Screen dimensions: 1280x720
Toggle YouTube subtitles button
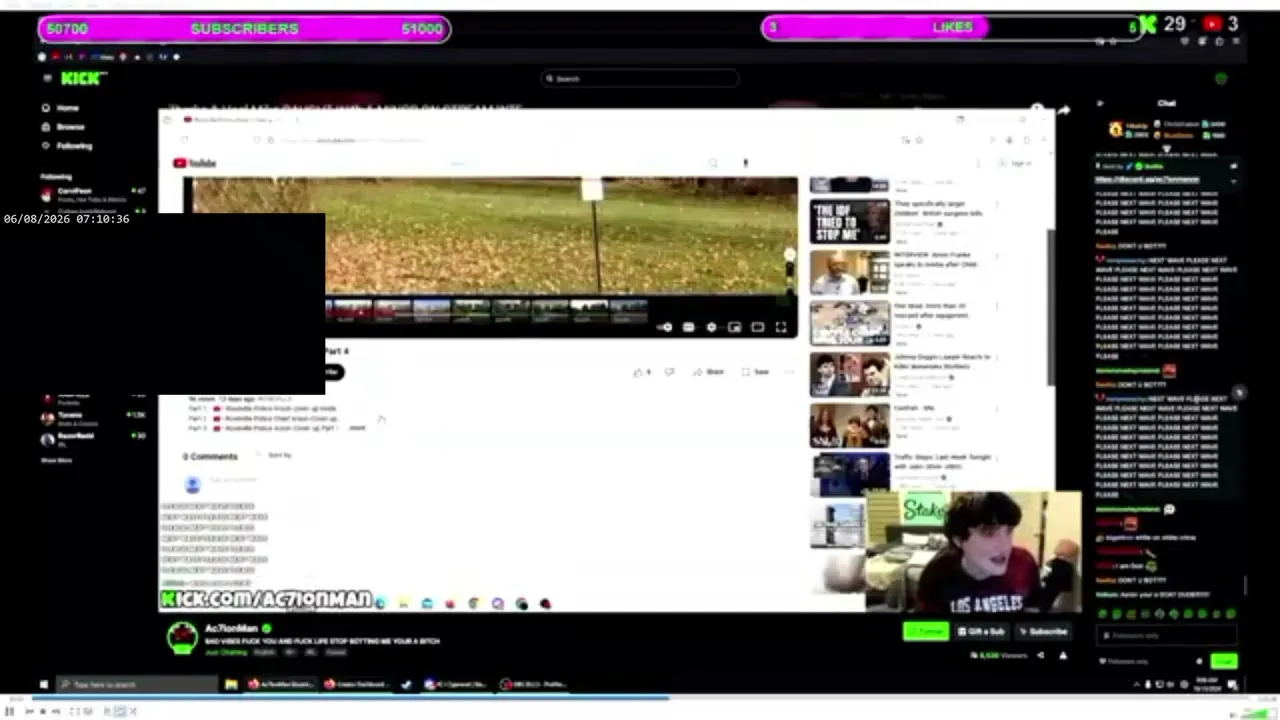pos(688,327)
